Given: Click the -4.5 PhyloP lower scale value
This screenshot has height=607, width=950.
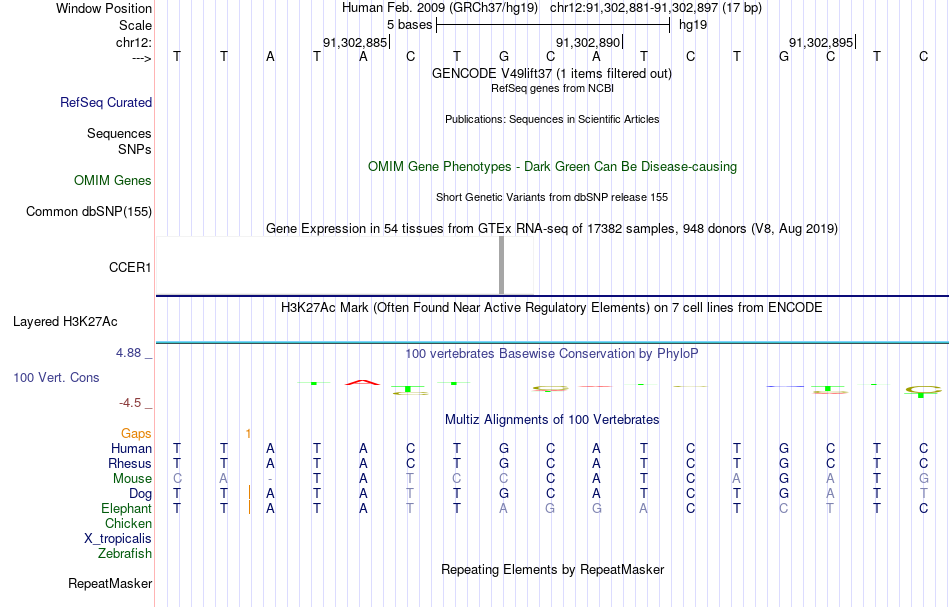Looking at the screenshot, I should (130, 403).
